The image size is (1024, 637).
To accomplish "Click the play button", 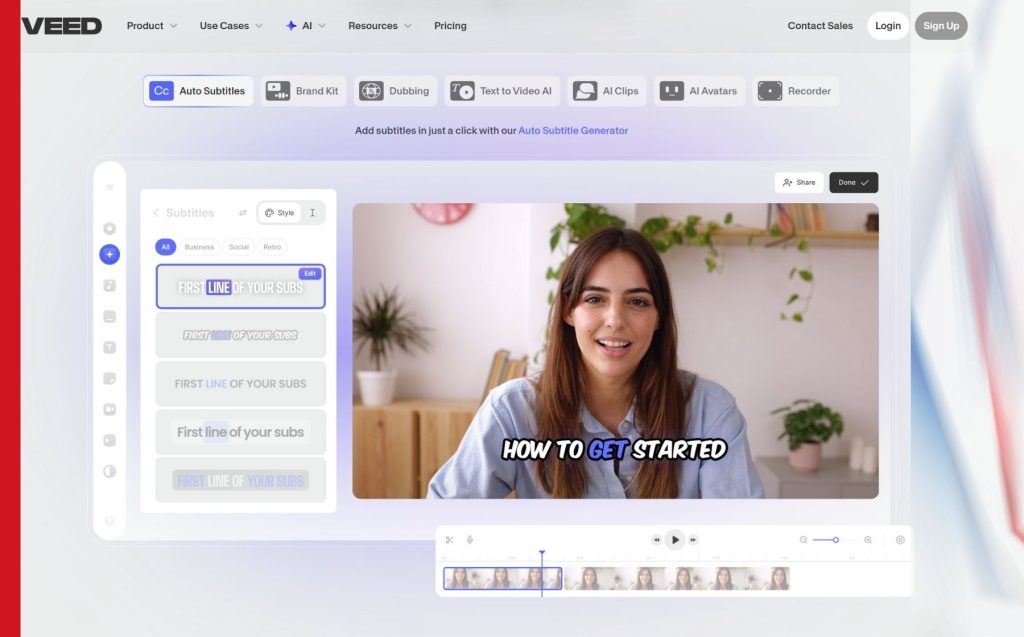I will 675,540.
